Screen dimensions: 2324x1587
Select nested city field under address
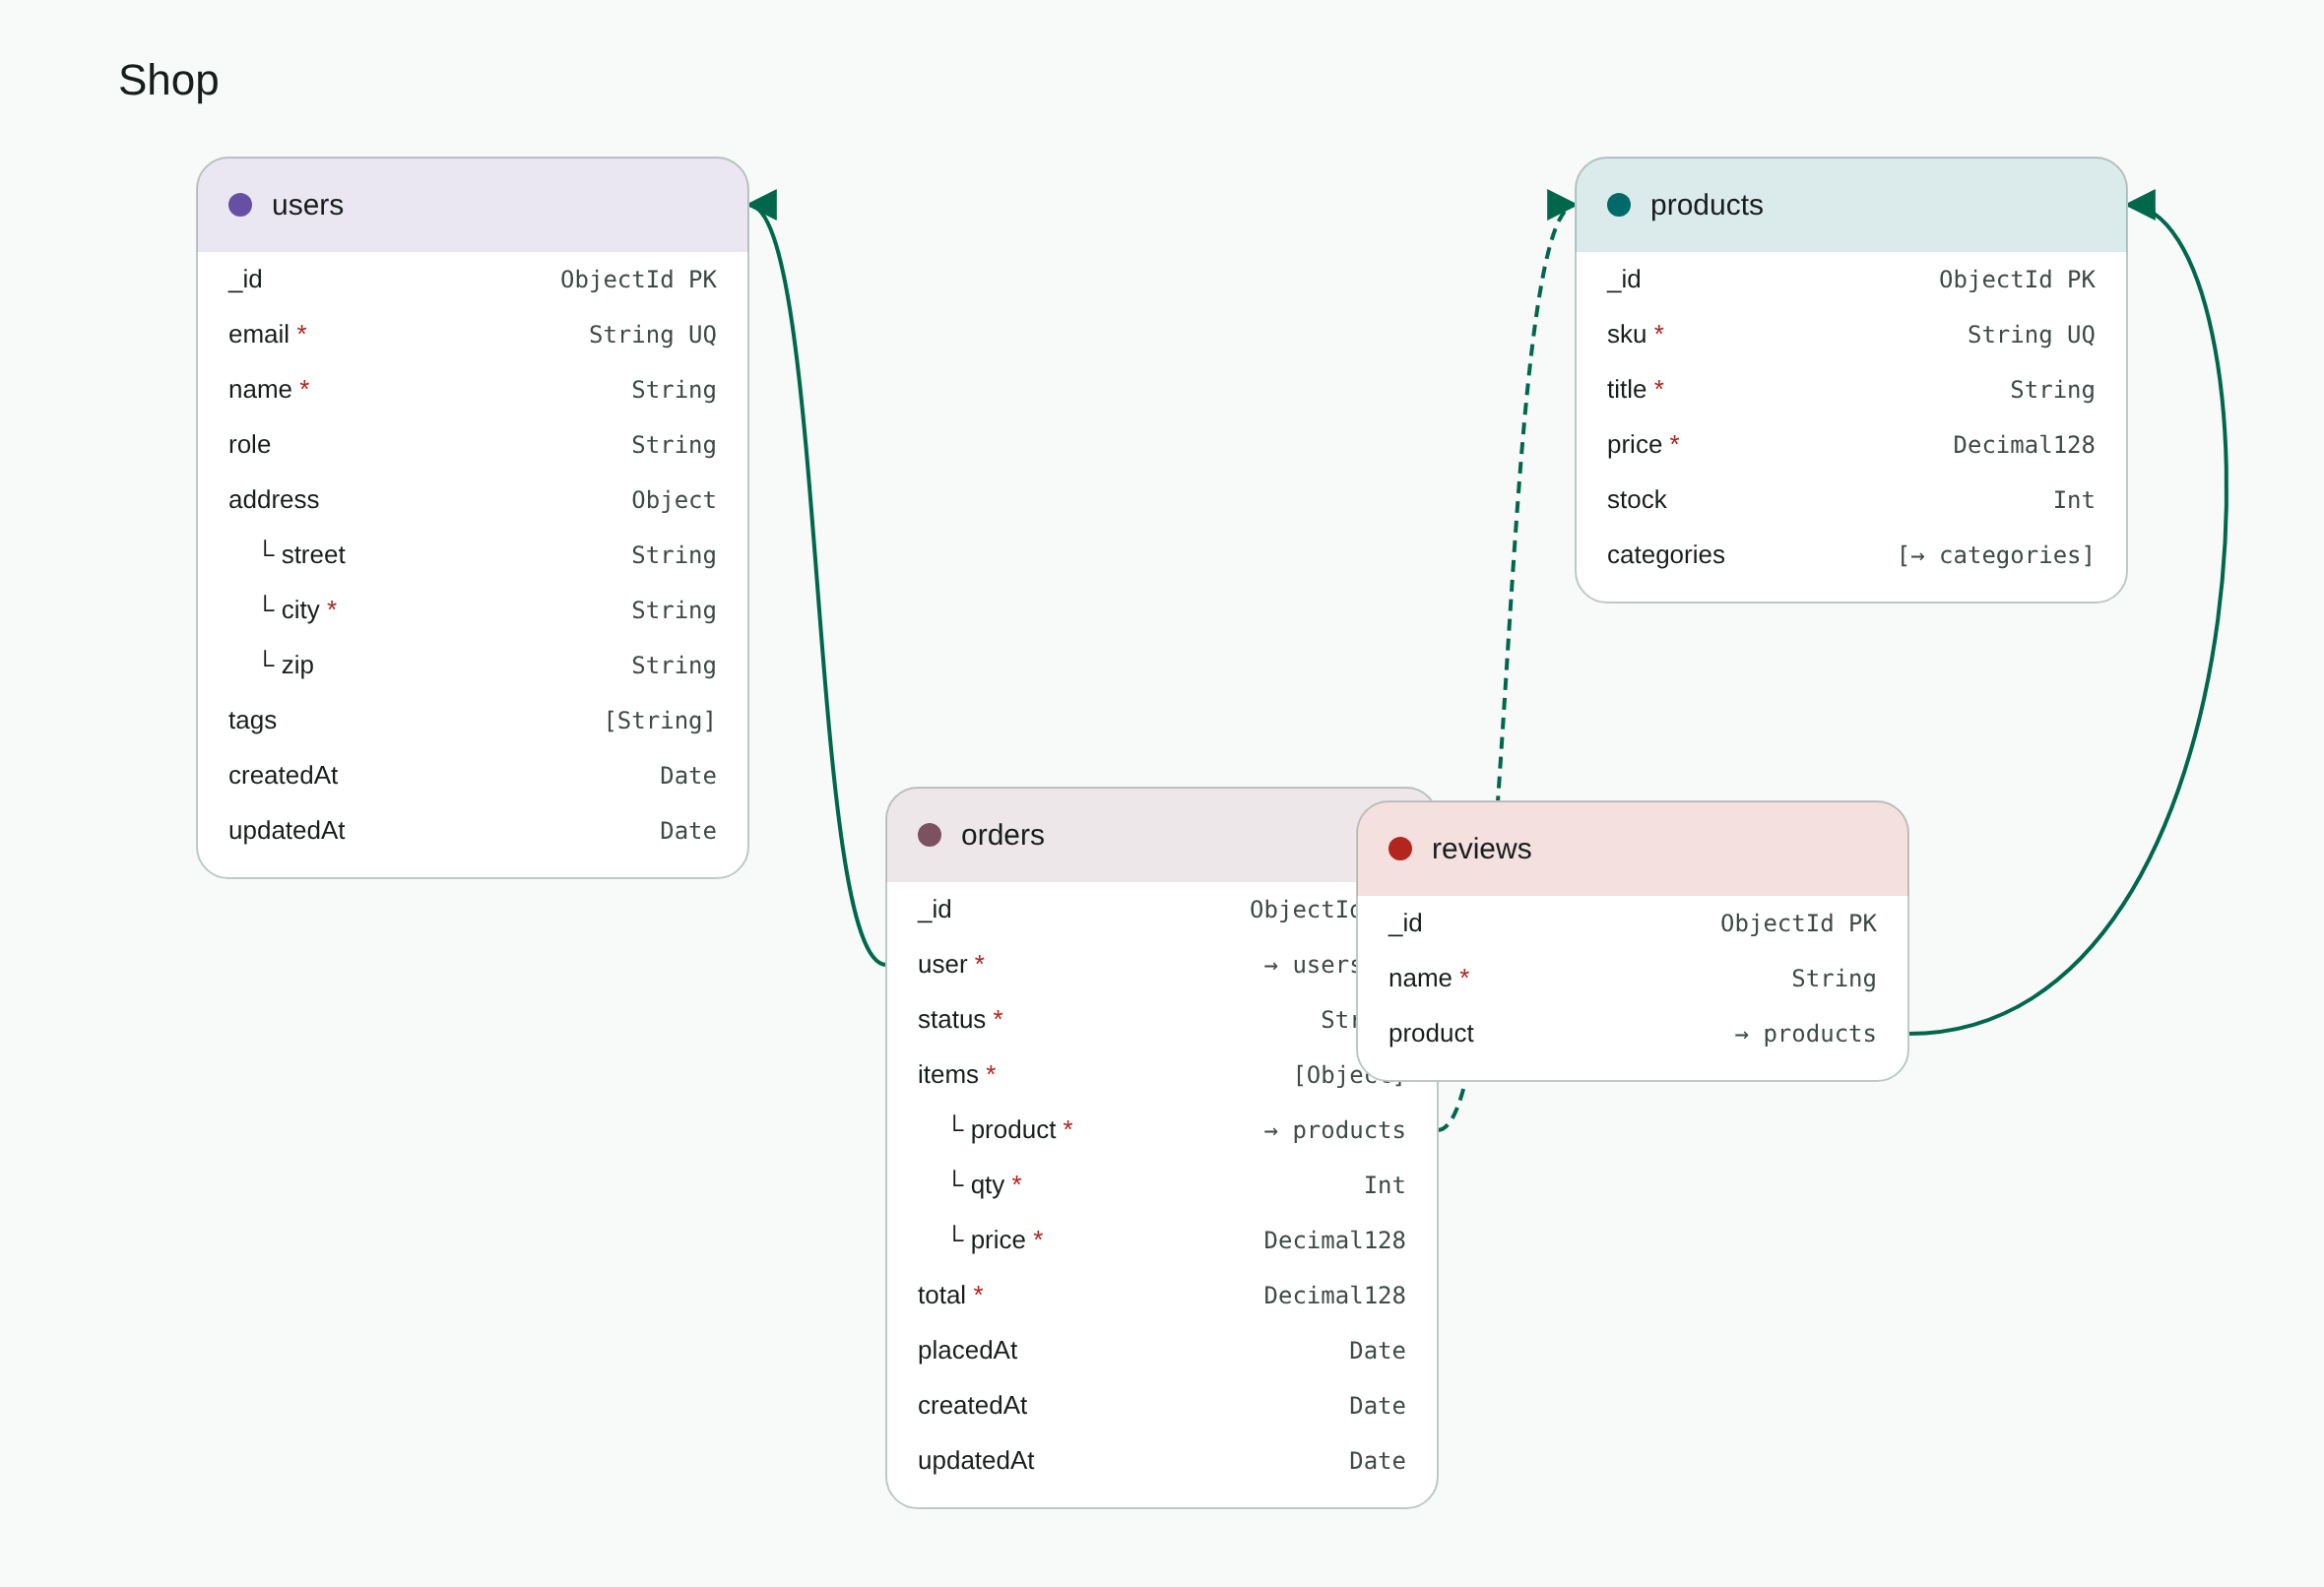coord(473,609)
